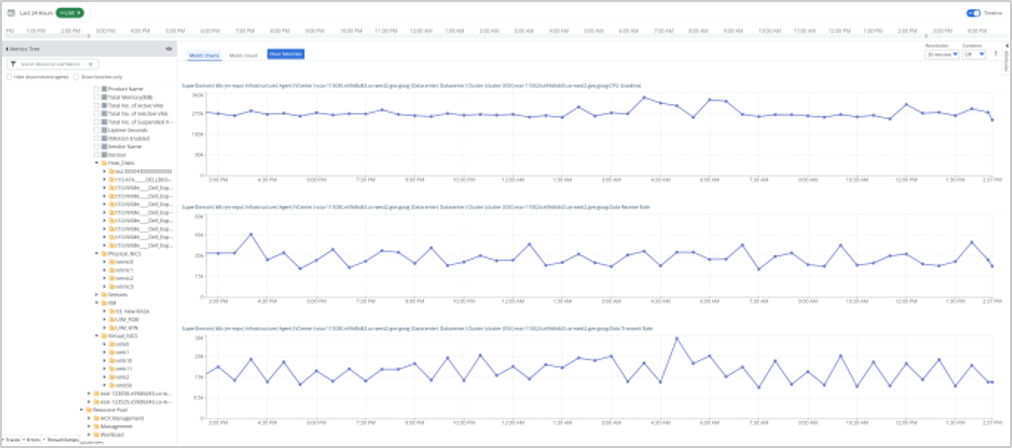Select the vmnic2 folder item
1012x448 pixels.
coord(121,278)
